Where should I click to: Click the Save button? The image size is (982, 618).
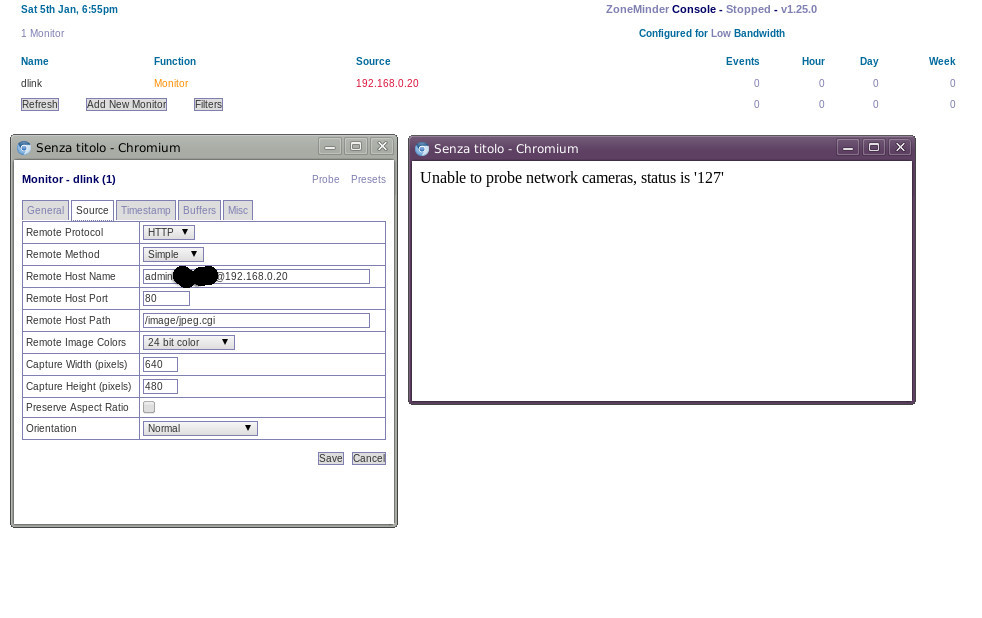click(x=331, y=458)
